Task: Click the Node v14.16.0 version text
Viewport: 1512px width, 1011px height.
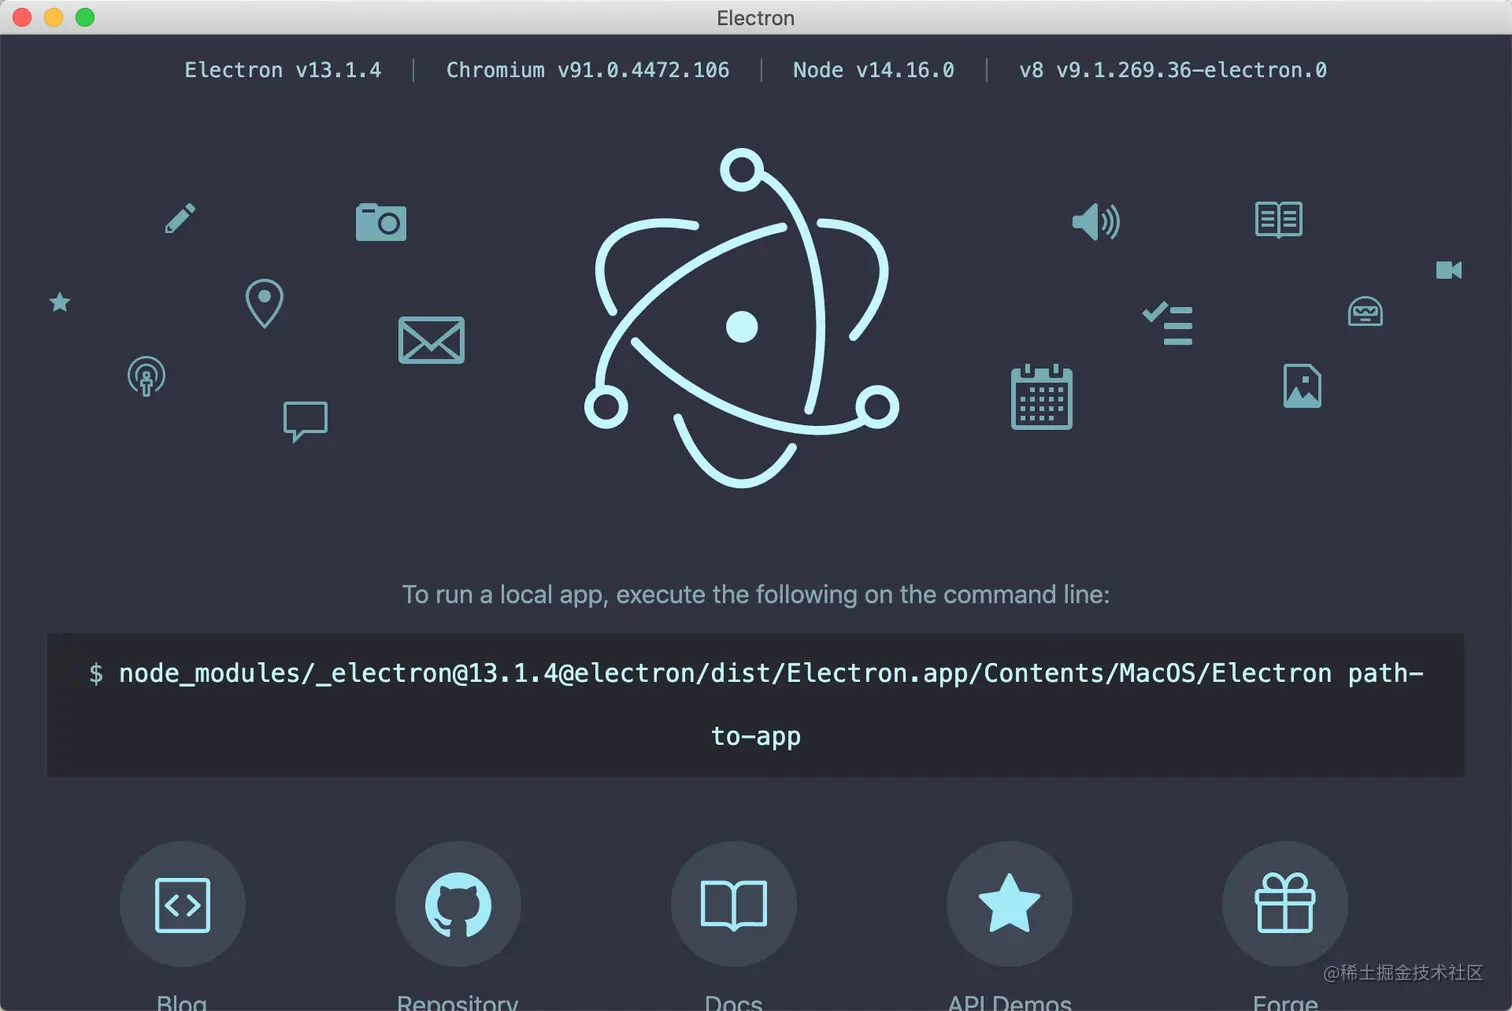Action: pos(874,70)
